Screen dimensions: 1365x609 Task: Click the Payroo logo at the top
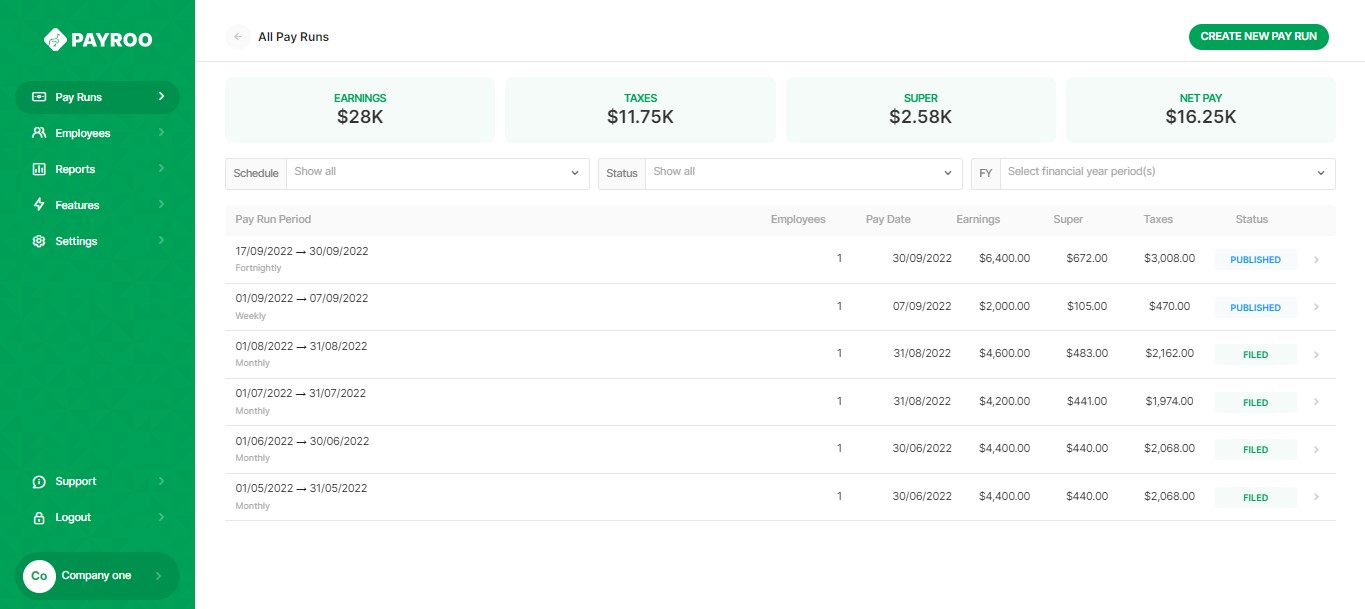pyautogui.click(x=99, y=39)
